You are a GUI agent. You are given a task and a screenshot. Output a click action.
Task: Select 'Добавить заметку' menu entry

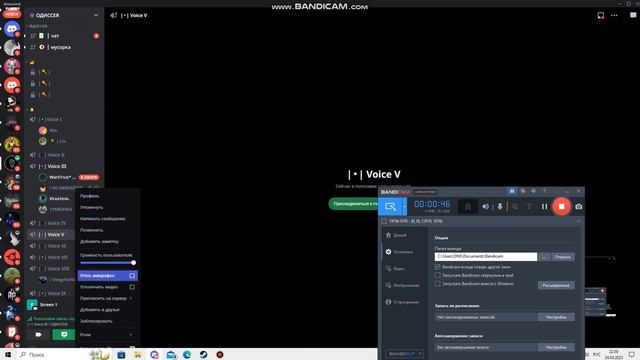[x=107, y=242]
